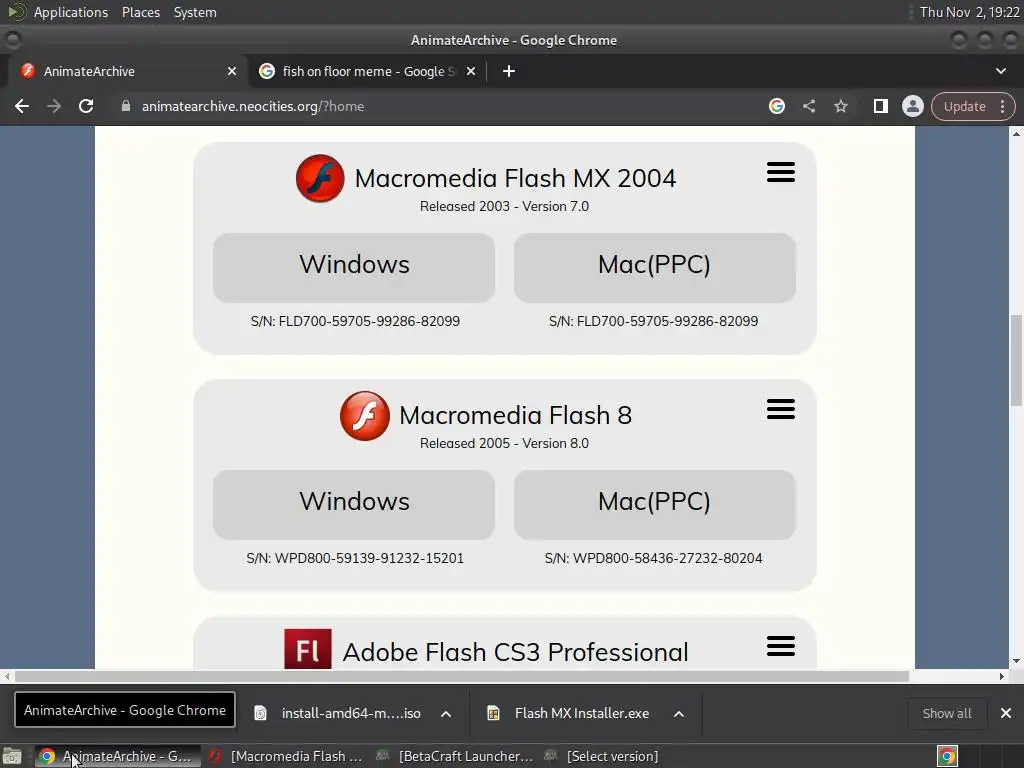Image resolution: width=1024 pixels, height=768 pixels.
Task: Open hamburger menu on Flash MX 2004 card
Action: 780,172
